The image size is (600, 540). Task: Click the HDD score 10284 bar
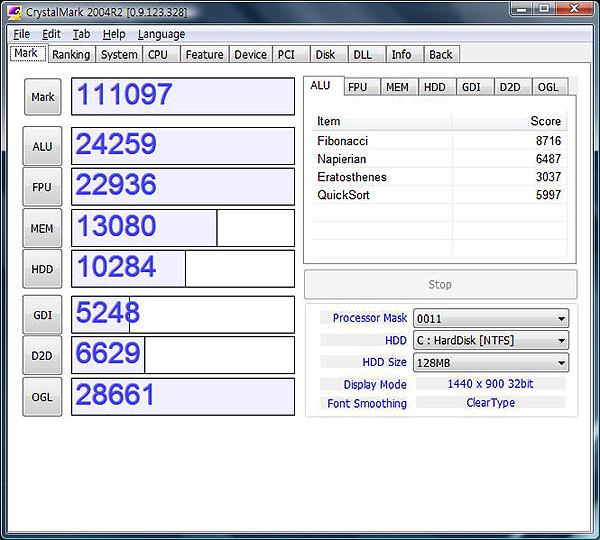click(x=183, y=269)
